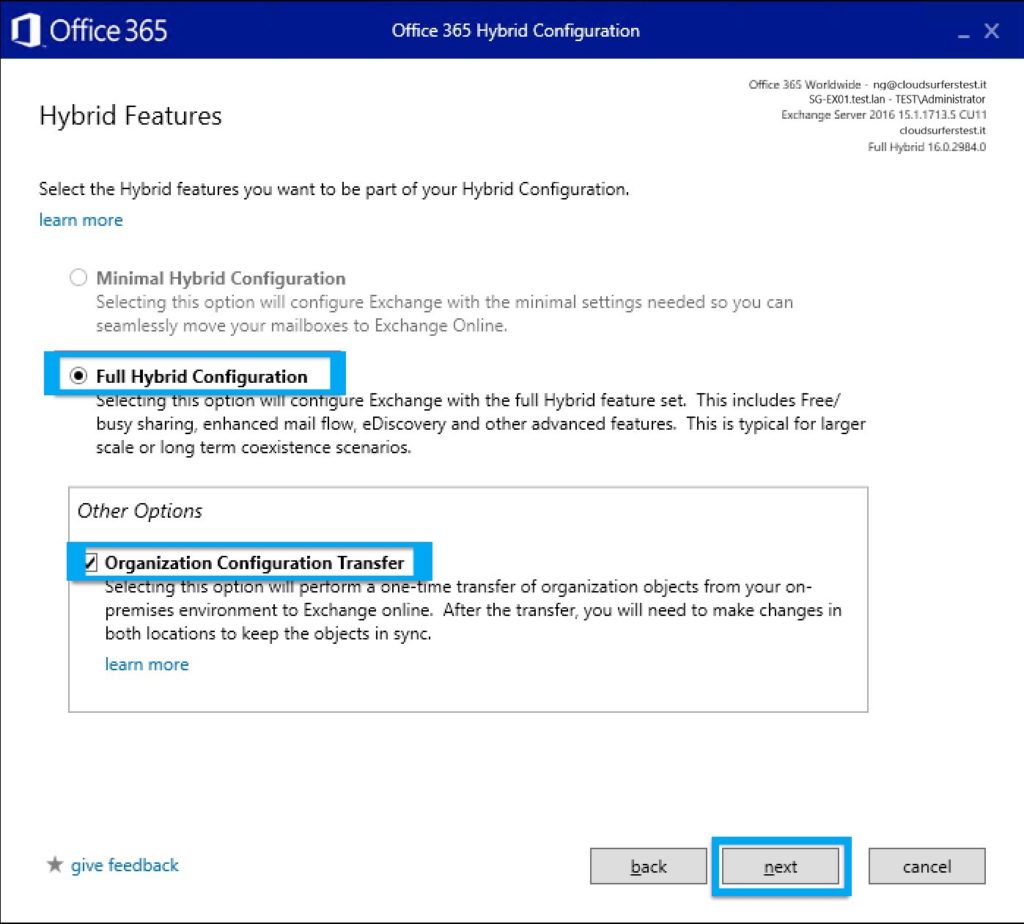
Task: Toggle the Organization Configuration Transfer checkbox
Action: [x=91, y=562]
